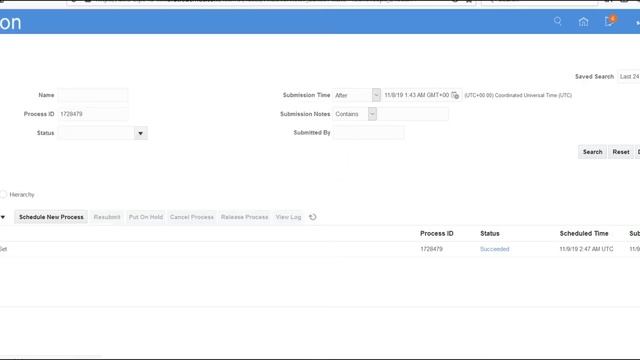Click the Put On Hold button

tap(146, 217)
